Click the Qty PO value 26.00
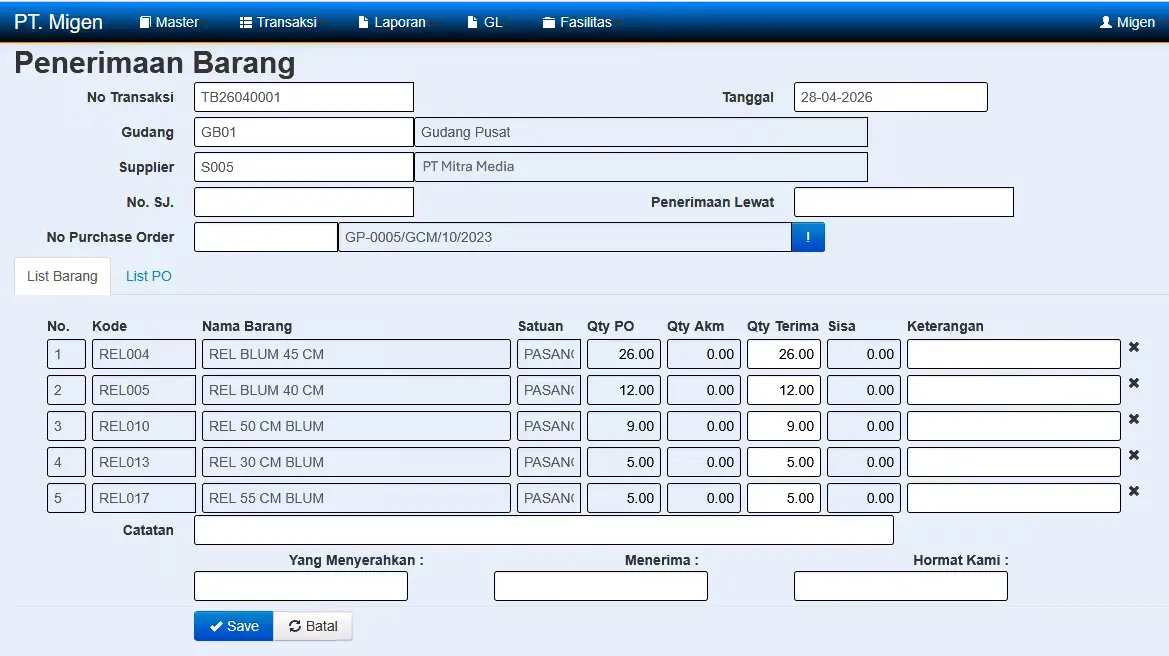1169x656 pixels. [624, 354]
